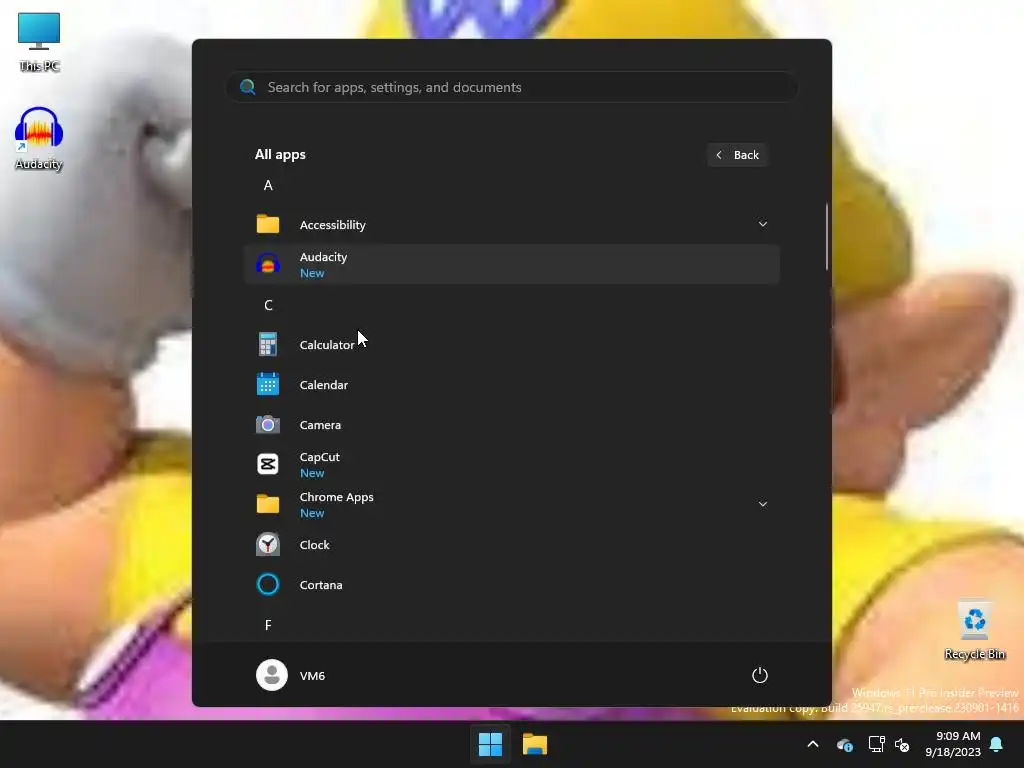Click the Calculator text label
The height and width of the screenshot is (768, 1024).
327,345
